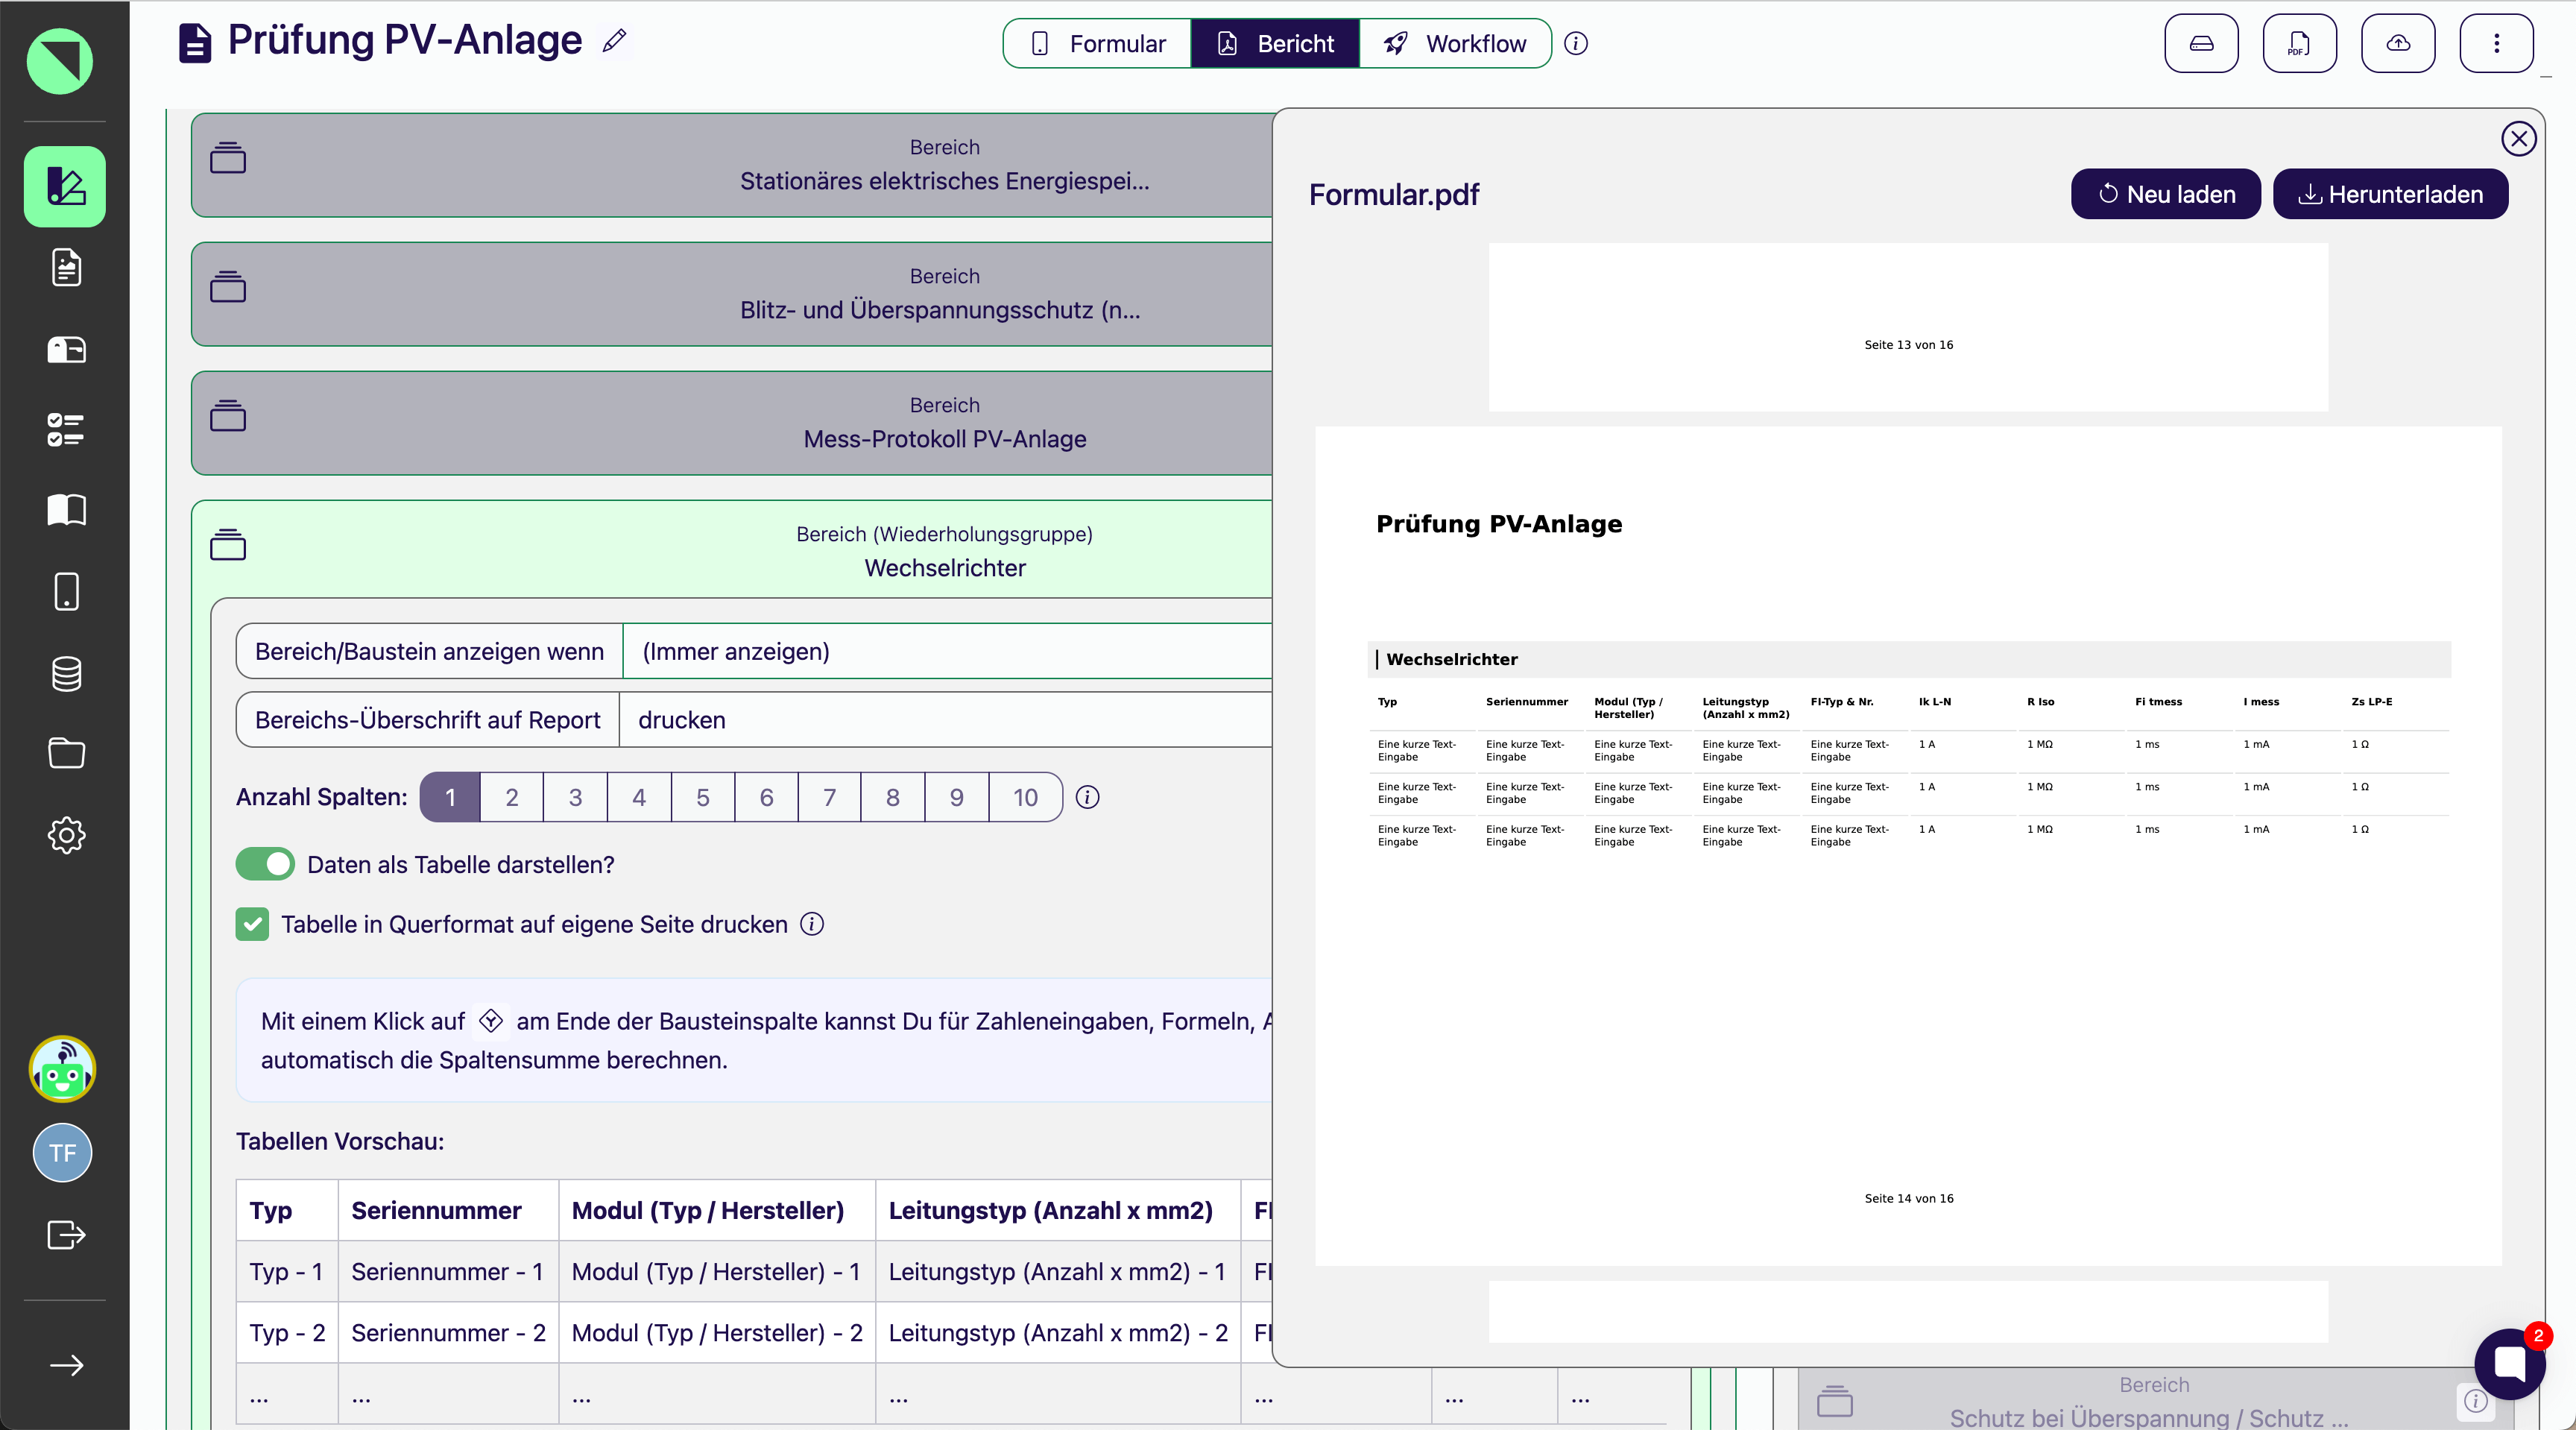
Task: Toggle 'Daten als Tabelle darstellen?' switch
Action: [x=265, y=864]
